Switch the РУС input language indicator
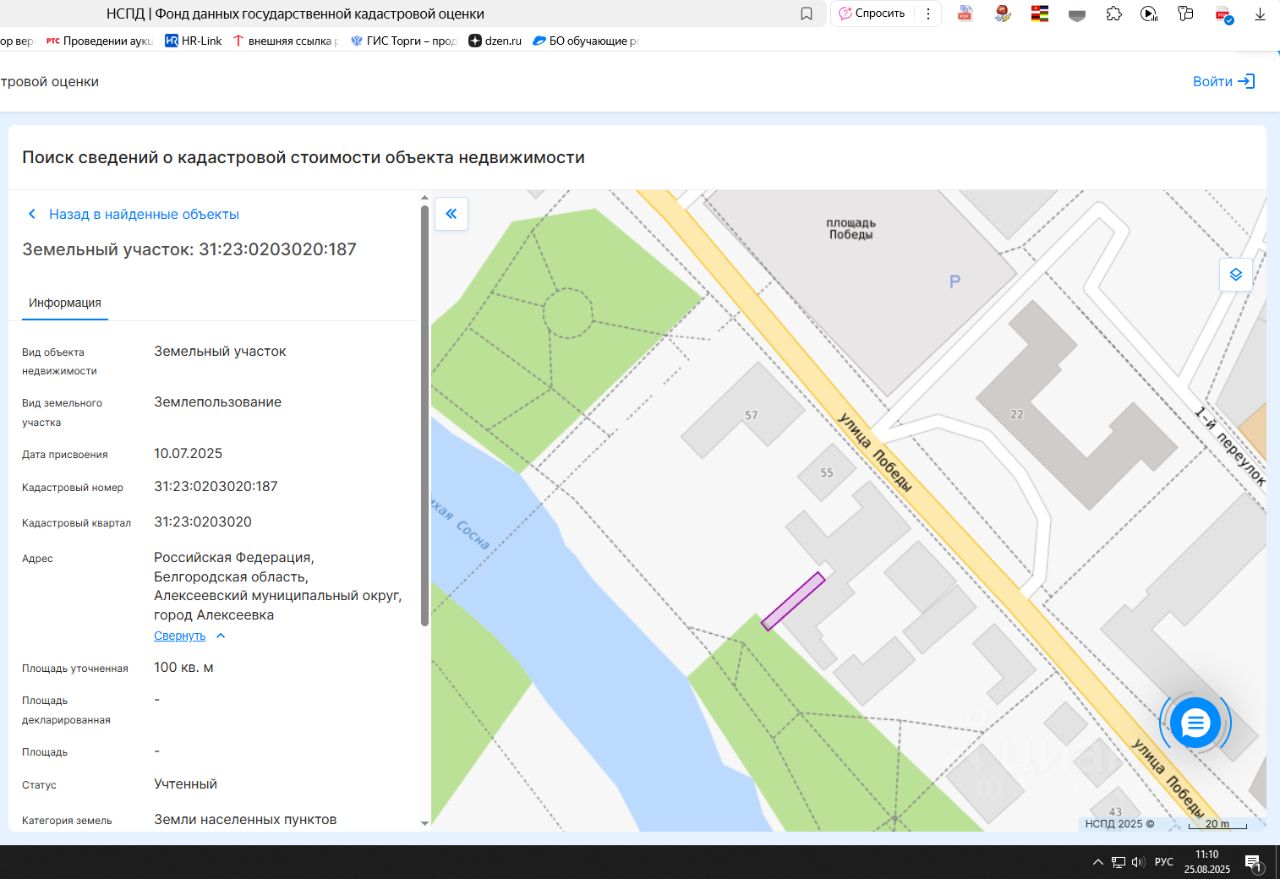Viewport: 1280px width, 879px height. (1164, 862)
